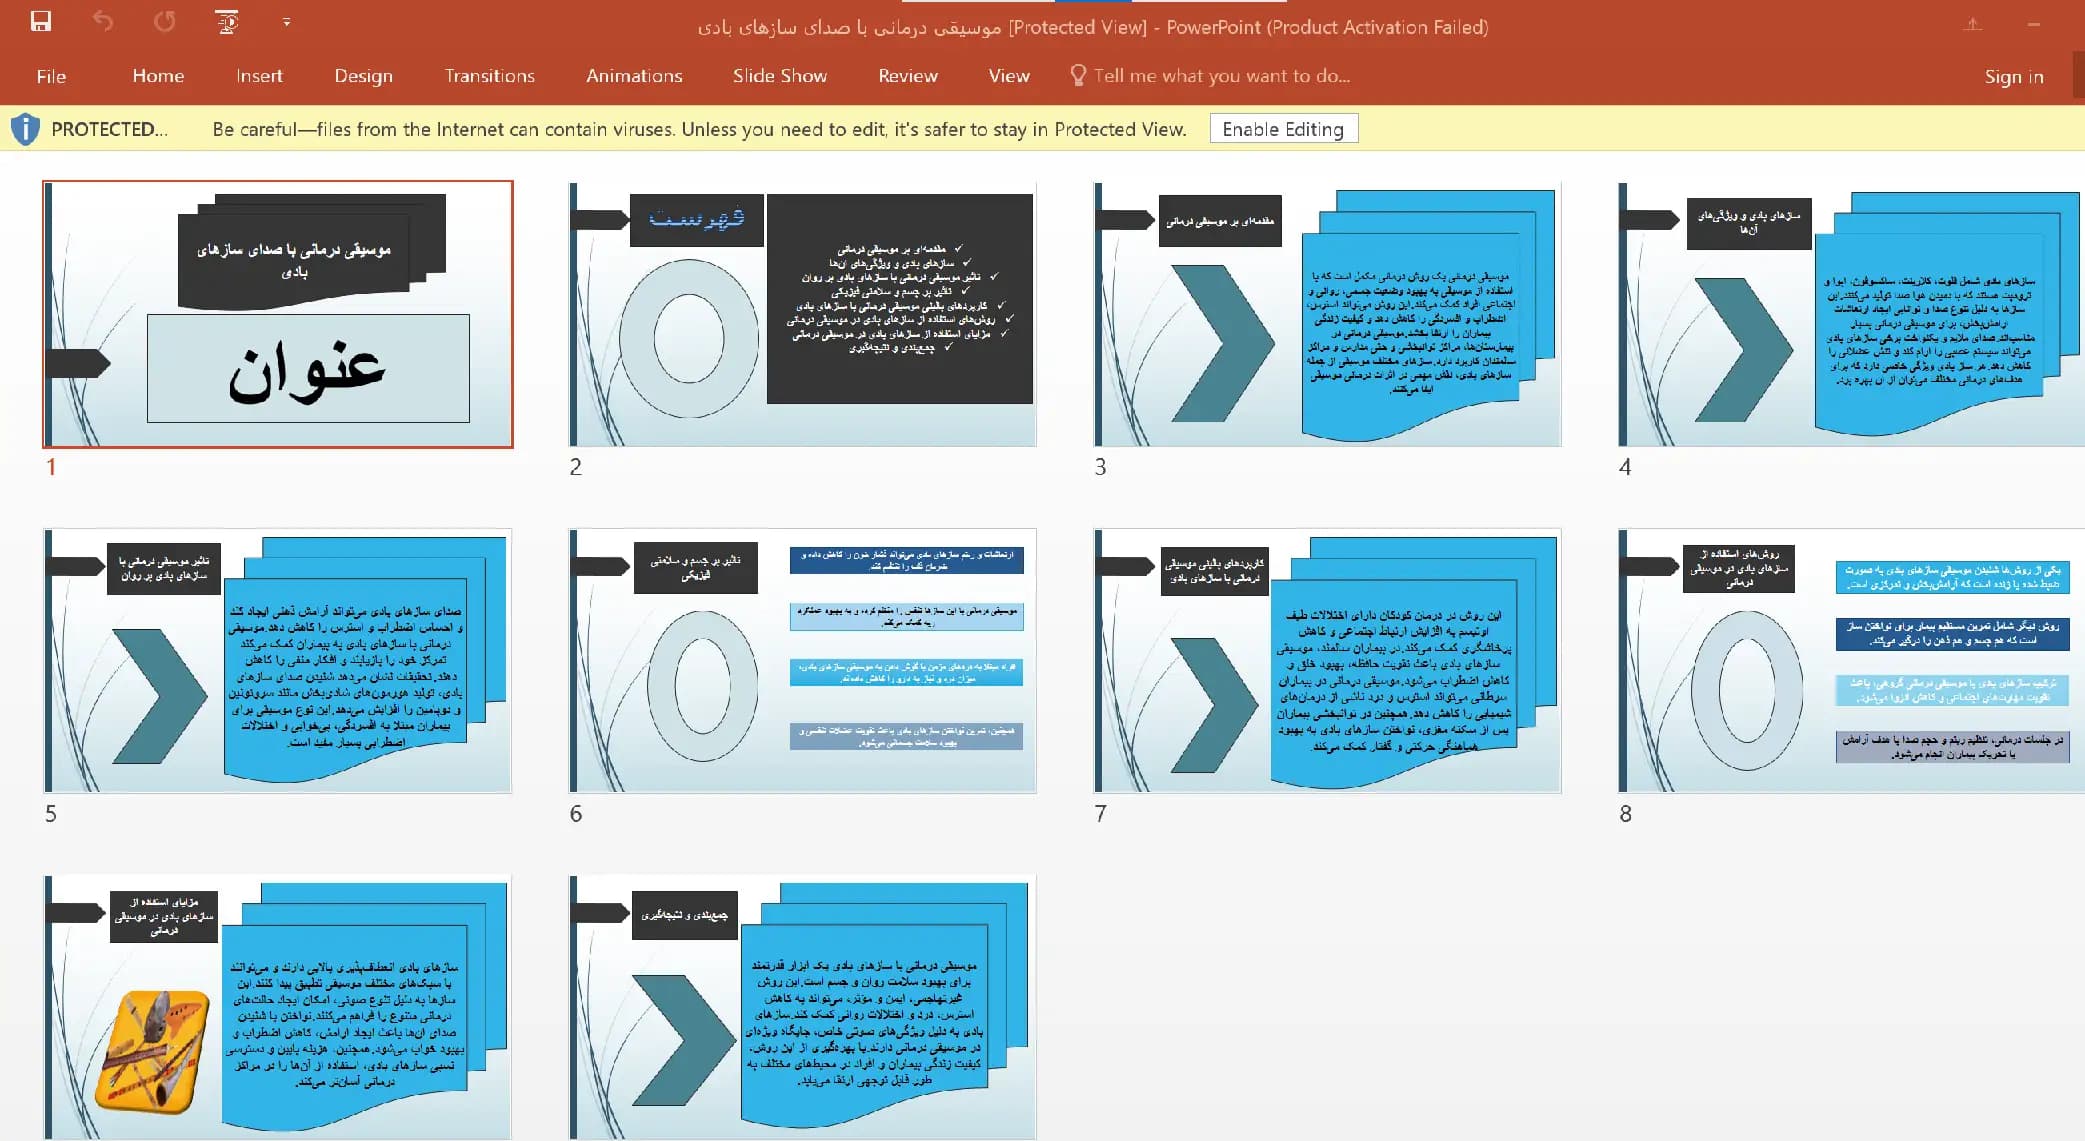Select slide 4 thumbnail

click(1851, 314)
